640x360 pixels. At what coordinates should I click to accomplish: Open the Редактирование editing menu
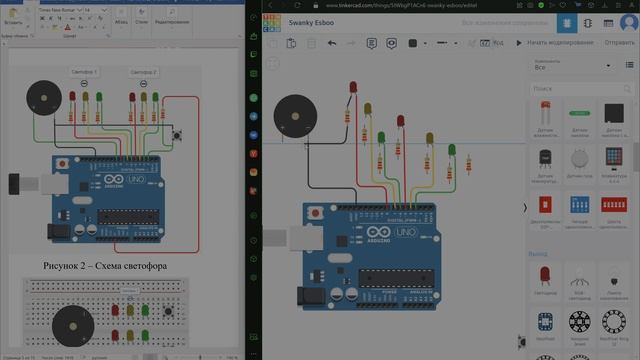172,17
